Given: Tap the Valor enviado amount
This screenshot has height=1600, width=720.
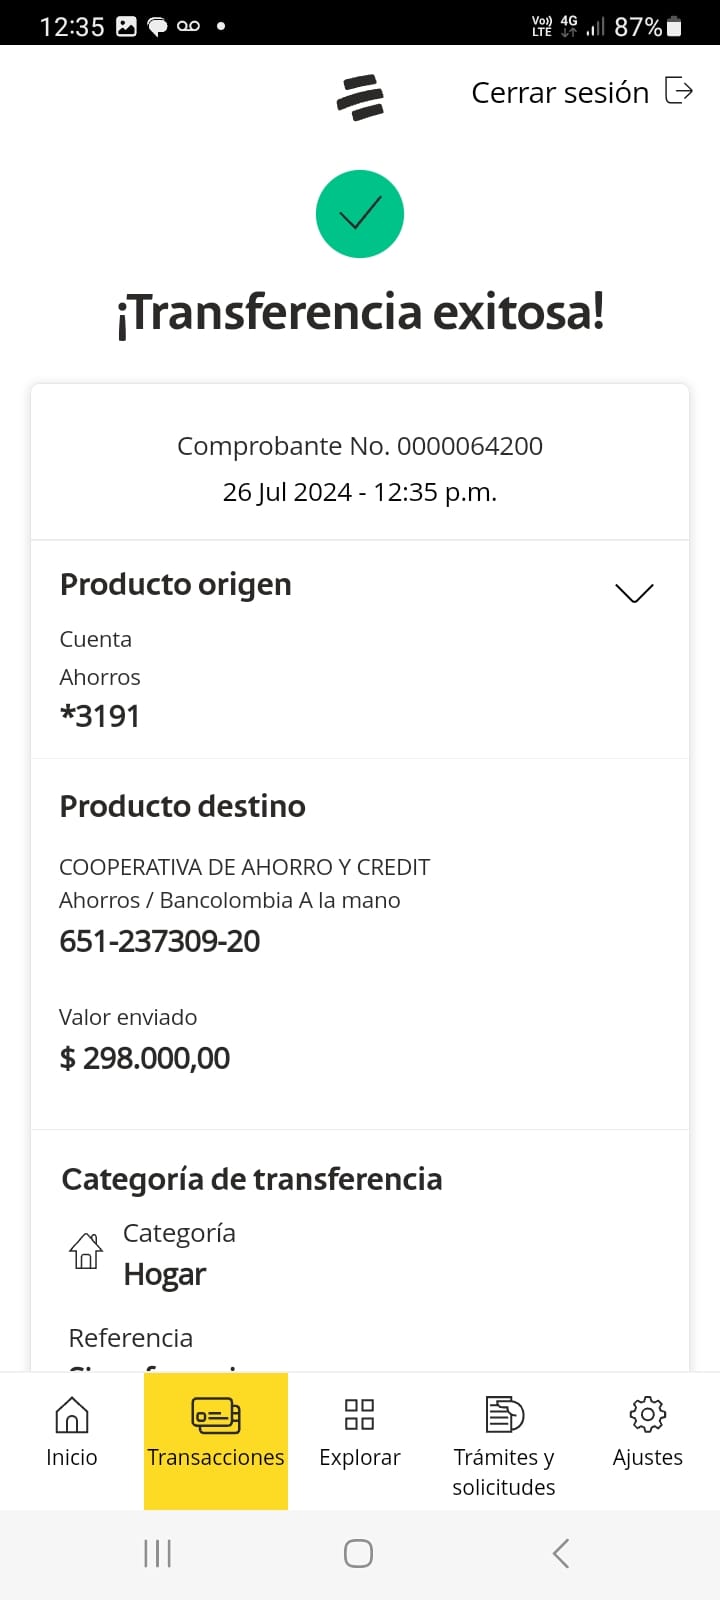Looking at the screenshot, I should [145, 1058].
